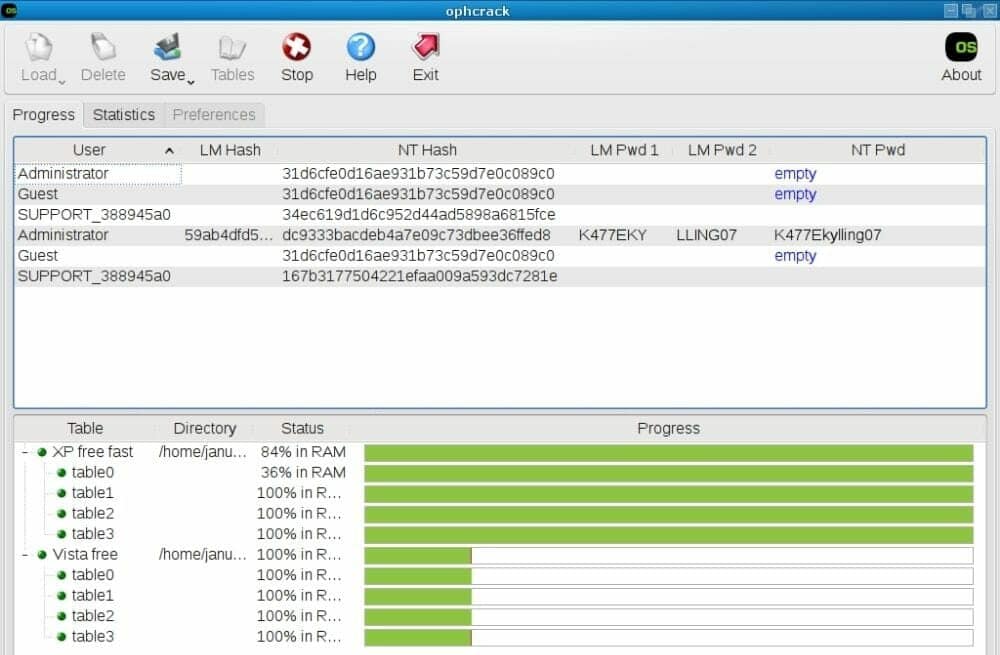Click the LM Pwd 2 column header
This screenshot has width=1000, height=655.
click(x=722, y=150)
